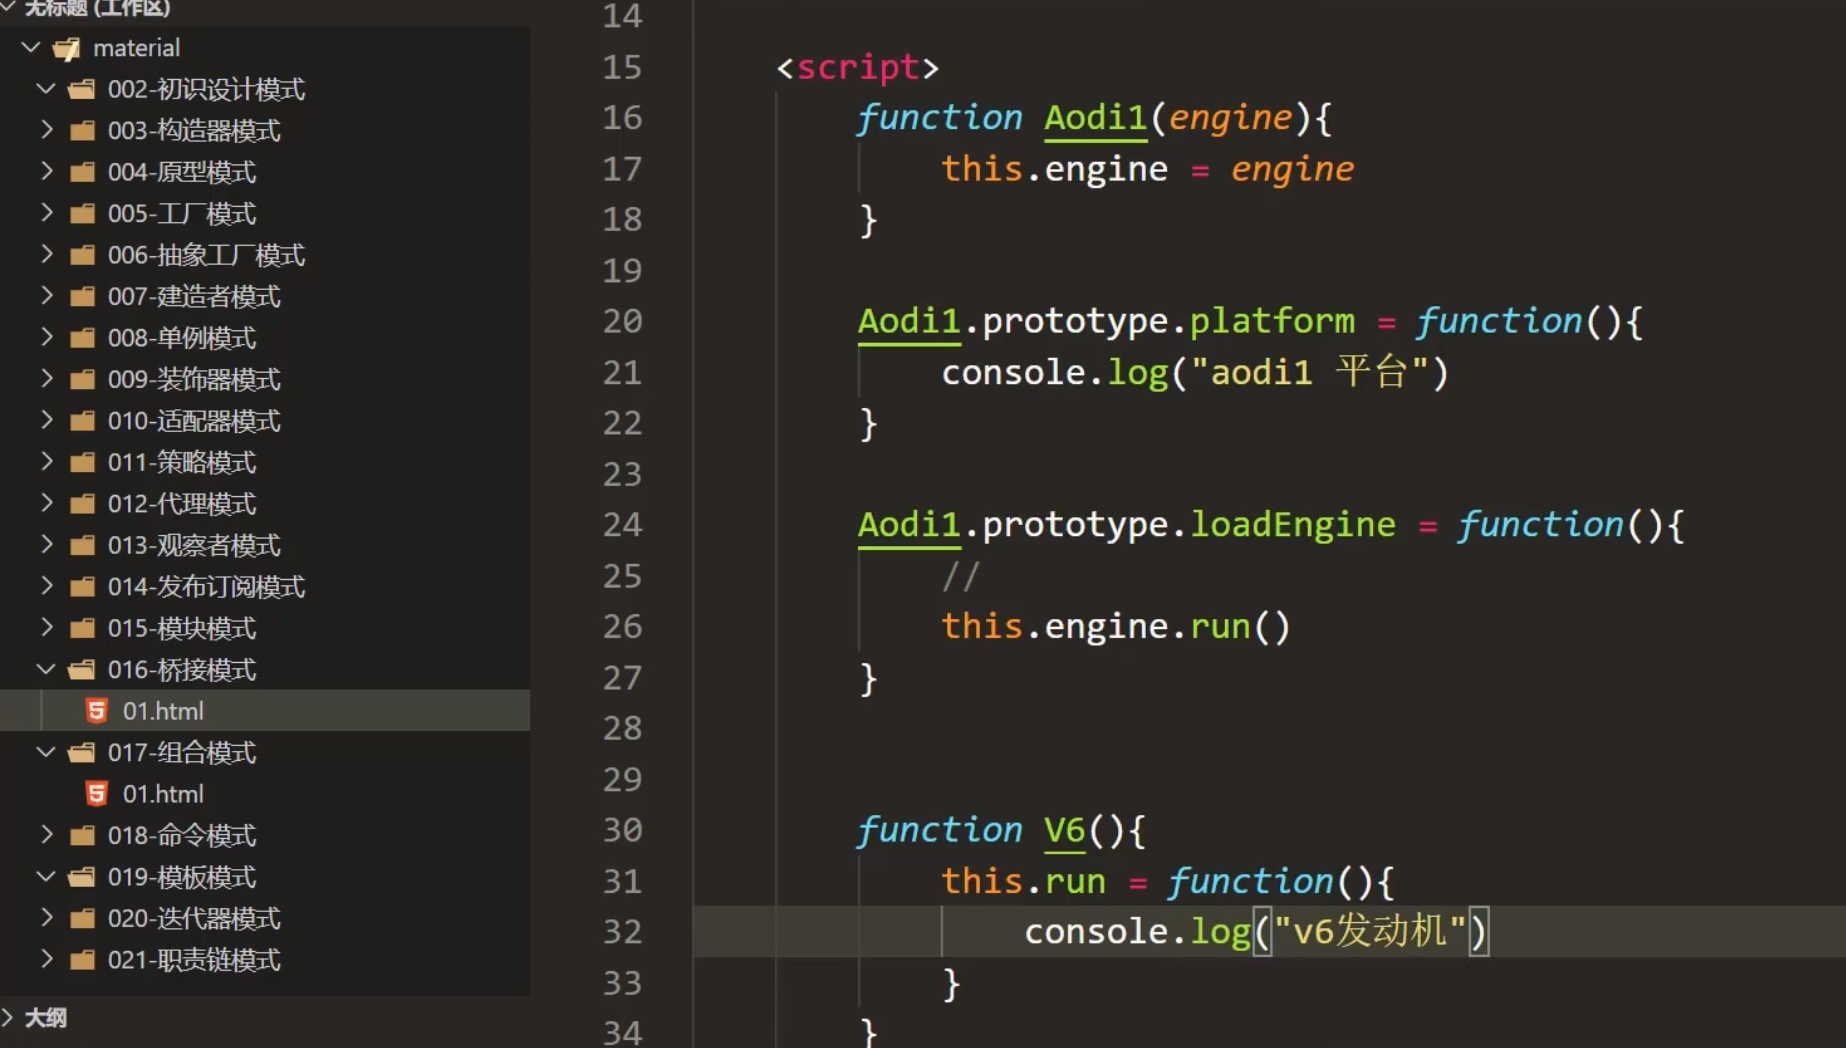Click HTML5 icon of 01.html under 016-桥接模式
Screen dimensions: 1846x1048
point(96,710)
